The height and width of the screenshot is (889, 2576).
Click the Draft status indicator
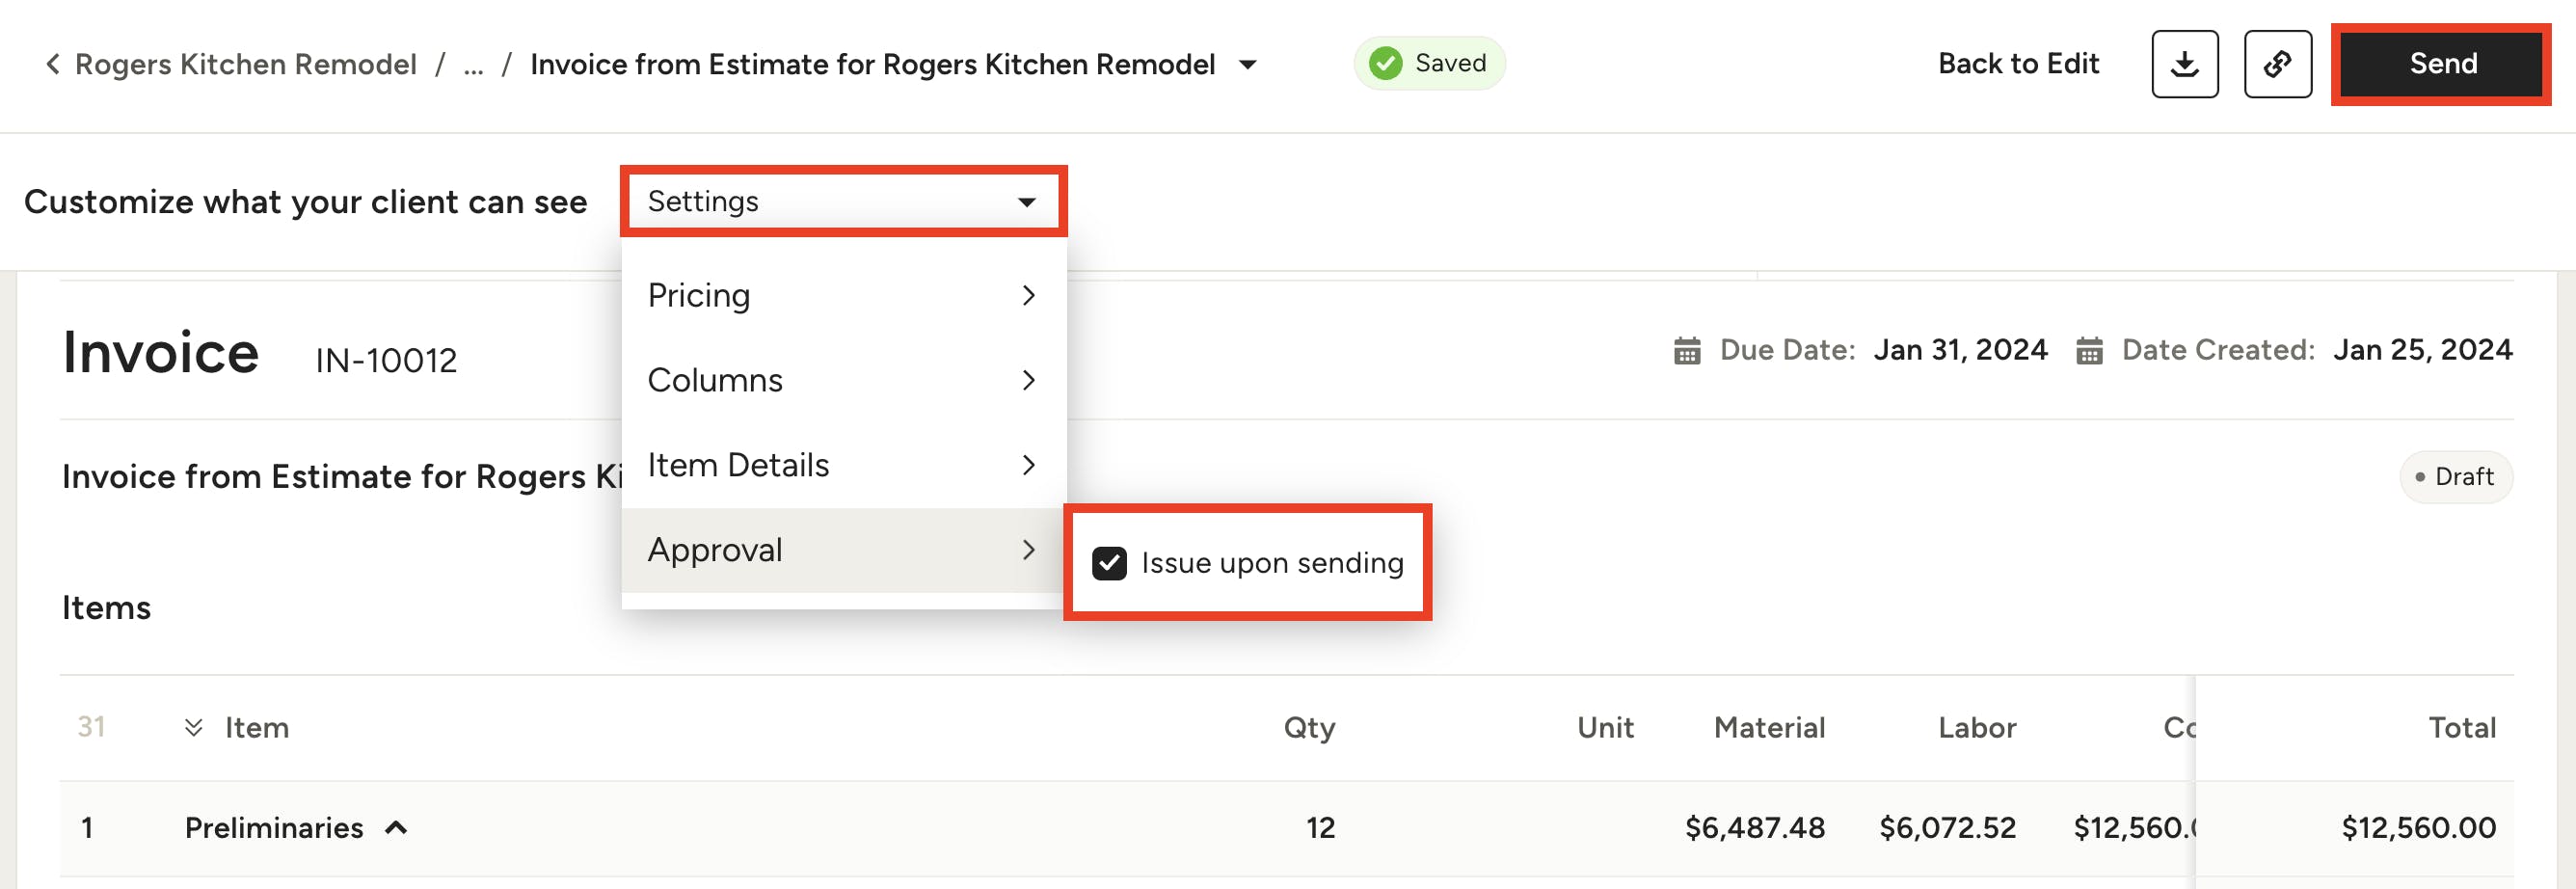[x=2456, y=477]
